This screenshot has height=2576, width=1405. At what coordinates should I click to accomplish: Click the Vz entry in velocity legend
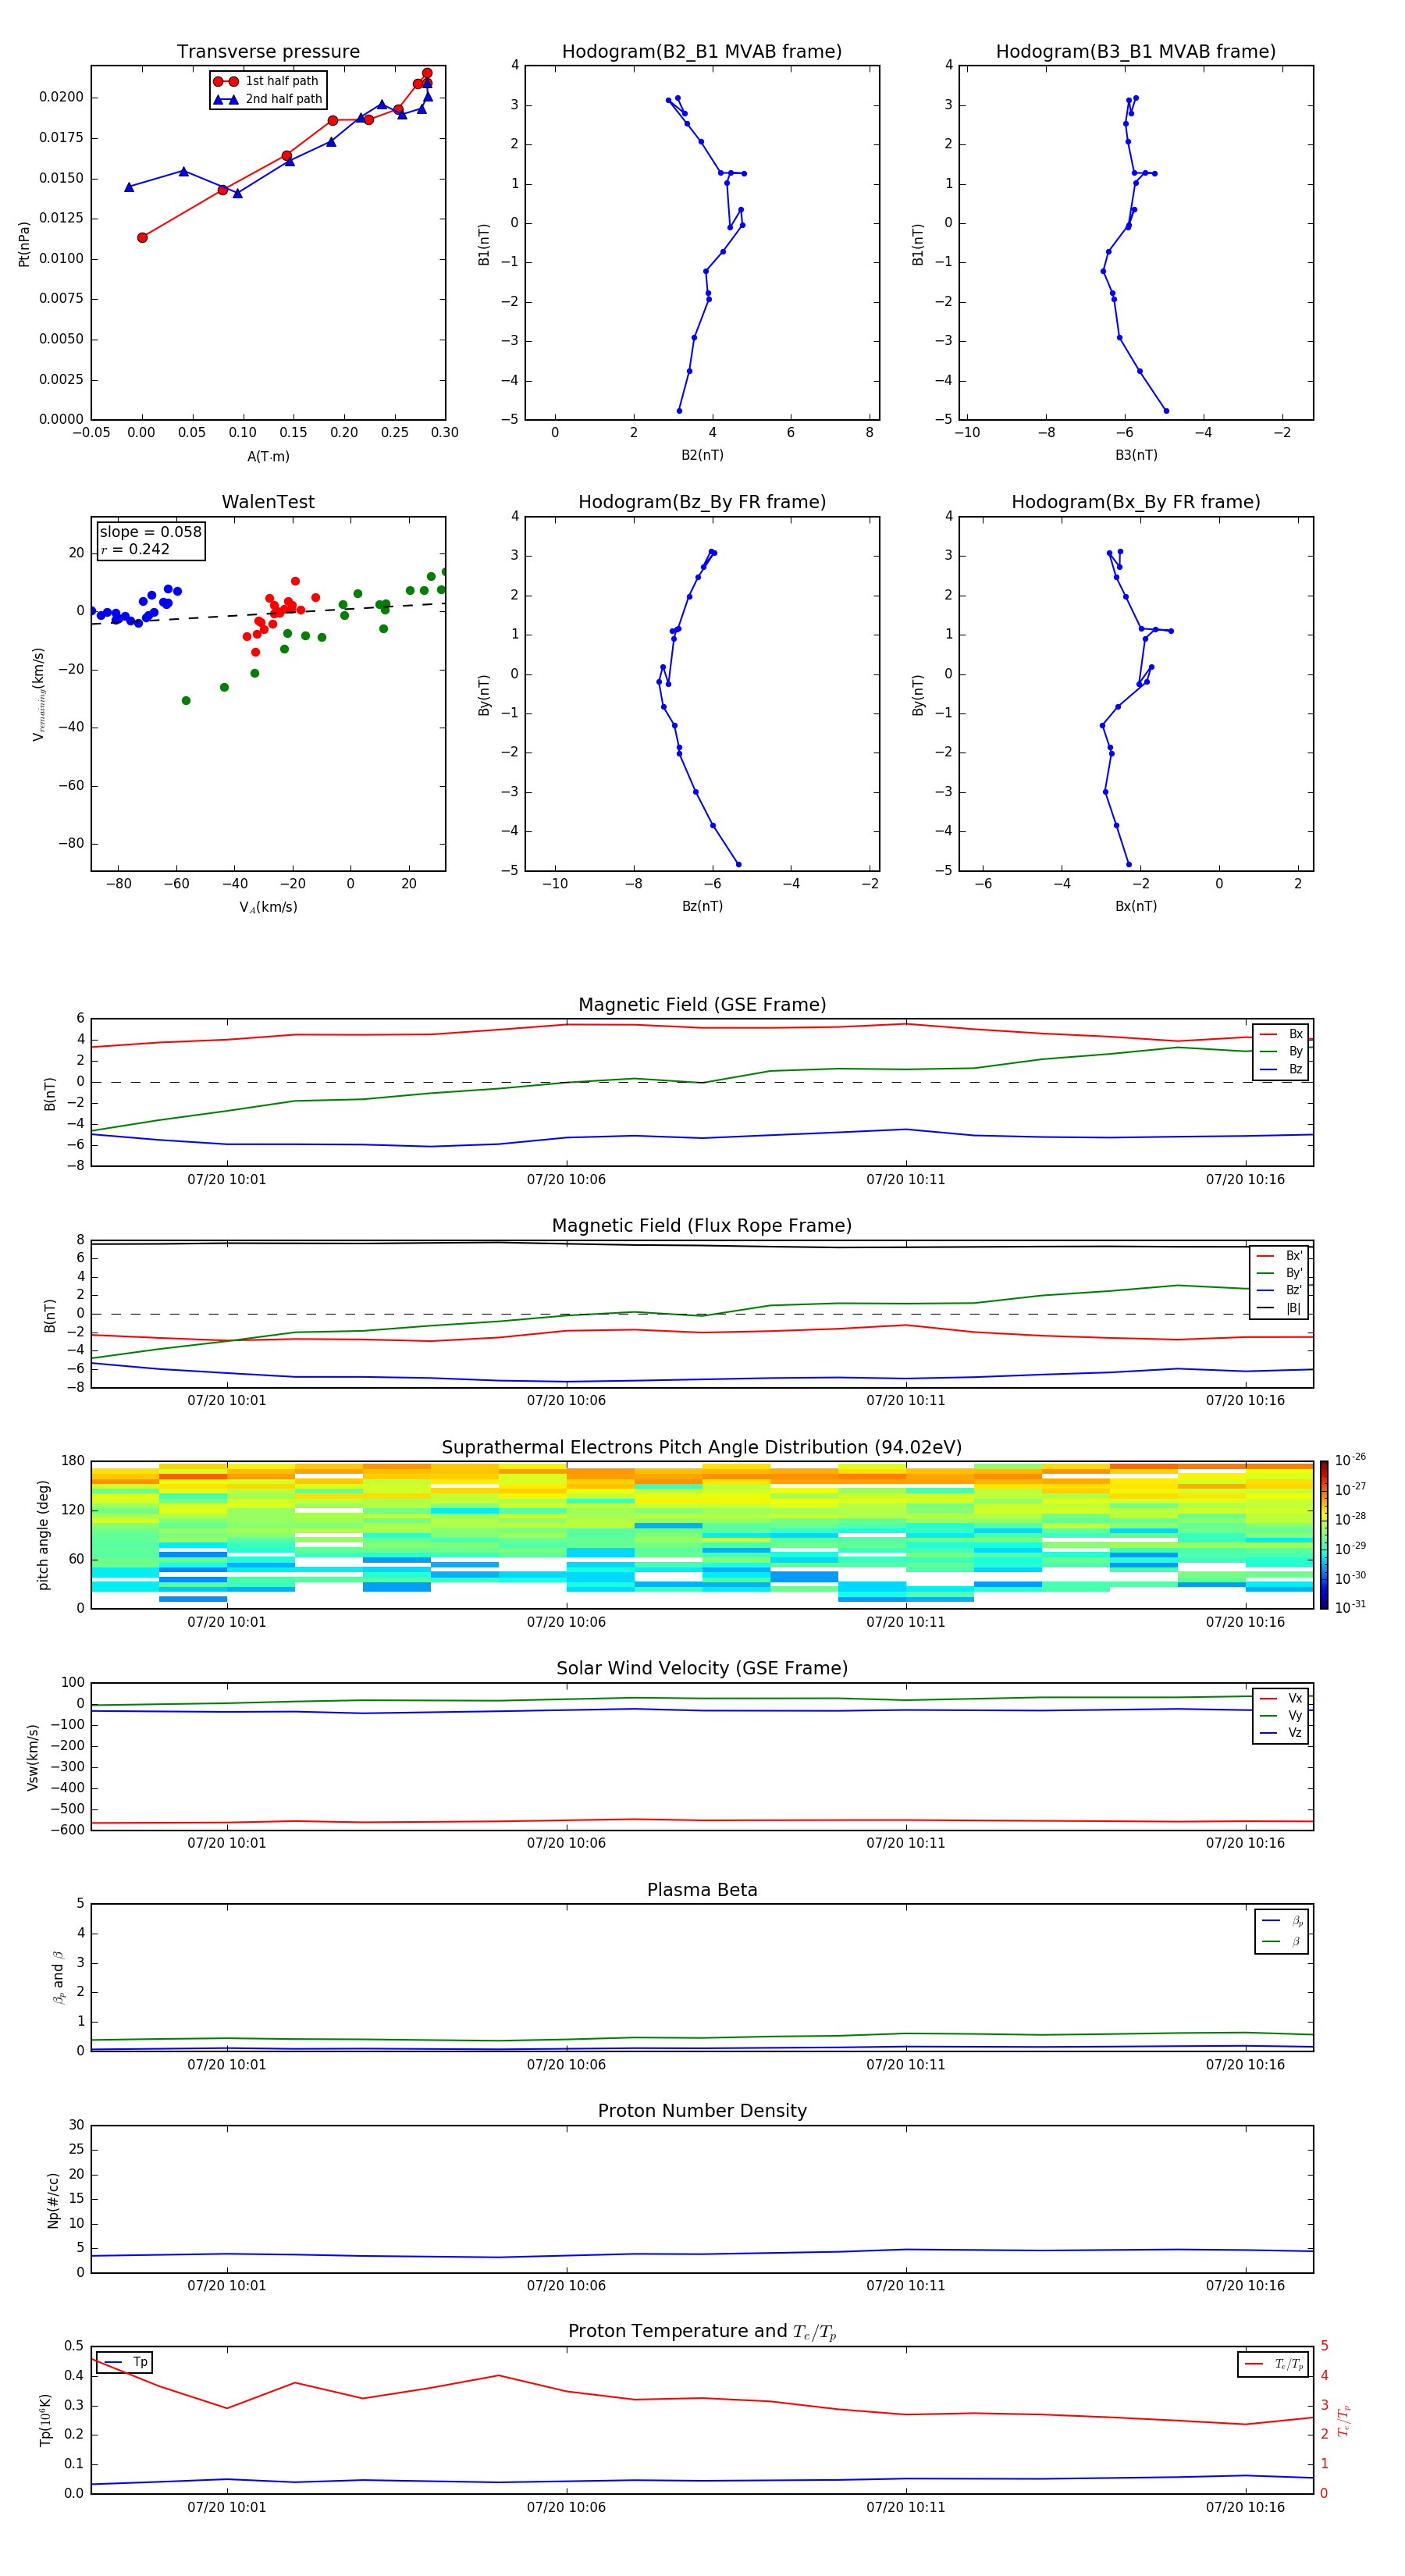[1281, 1733]
